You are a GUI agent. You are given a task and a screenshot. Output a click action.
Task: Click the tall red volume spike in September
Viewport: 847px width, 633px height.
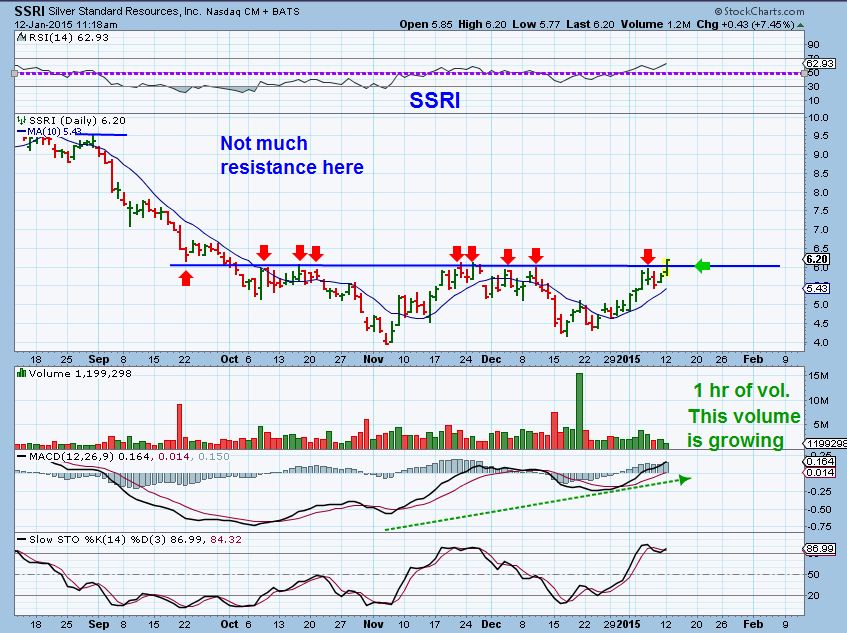click(179, 427)
